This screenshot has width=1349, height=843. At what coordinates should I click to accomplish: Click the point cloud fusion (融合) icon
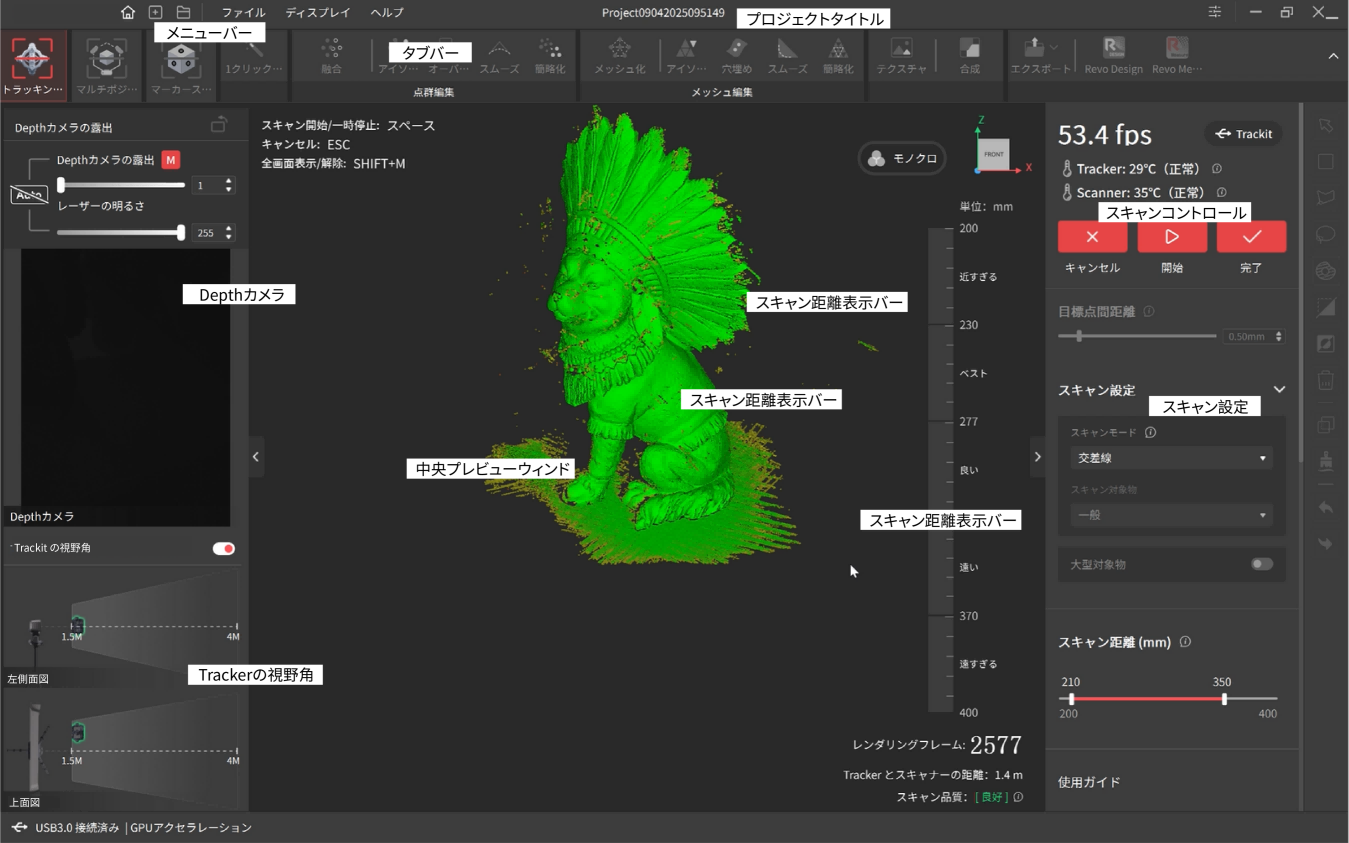(x=332, y=55)
